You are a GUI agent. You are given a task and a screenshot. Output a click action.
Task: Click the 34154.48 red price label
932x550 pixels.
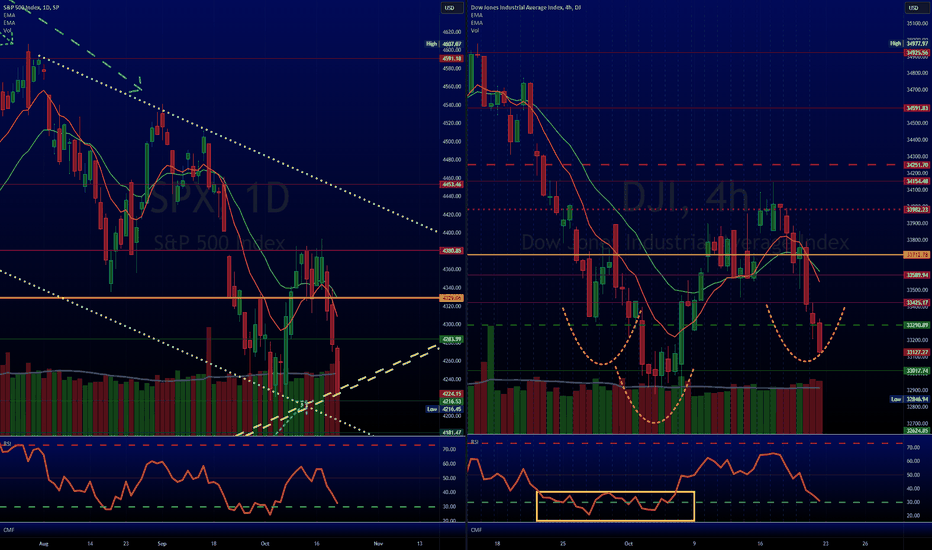point(917,181)
